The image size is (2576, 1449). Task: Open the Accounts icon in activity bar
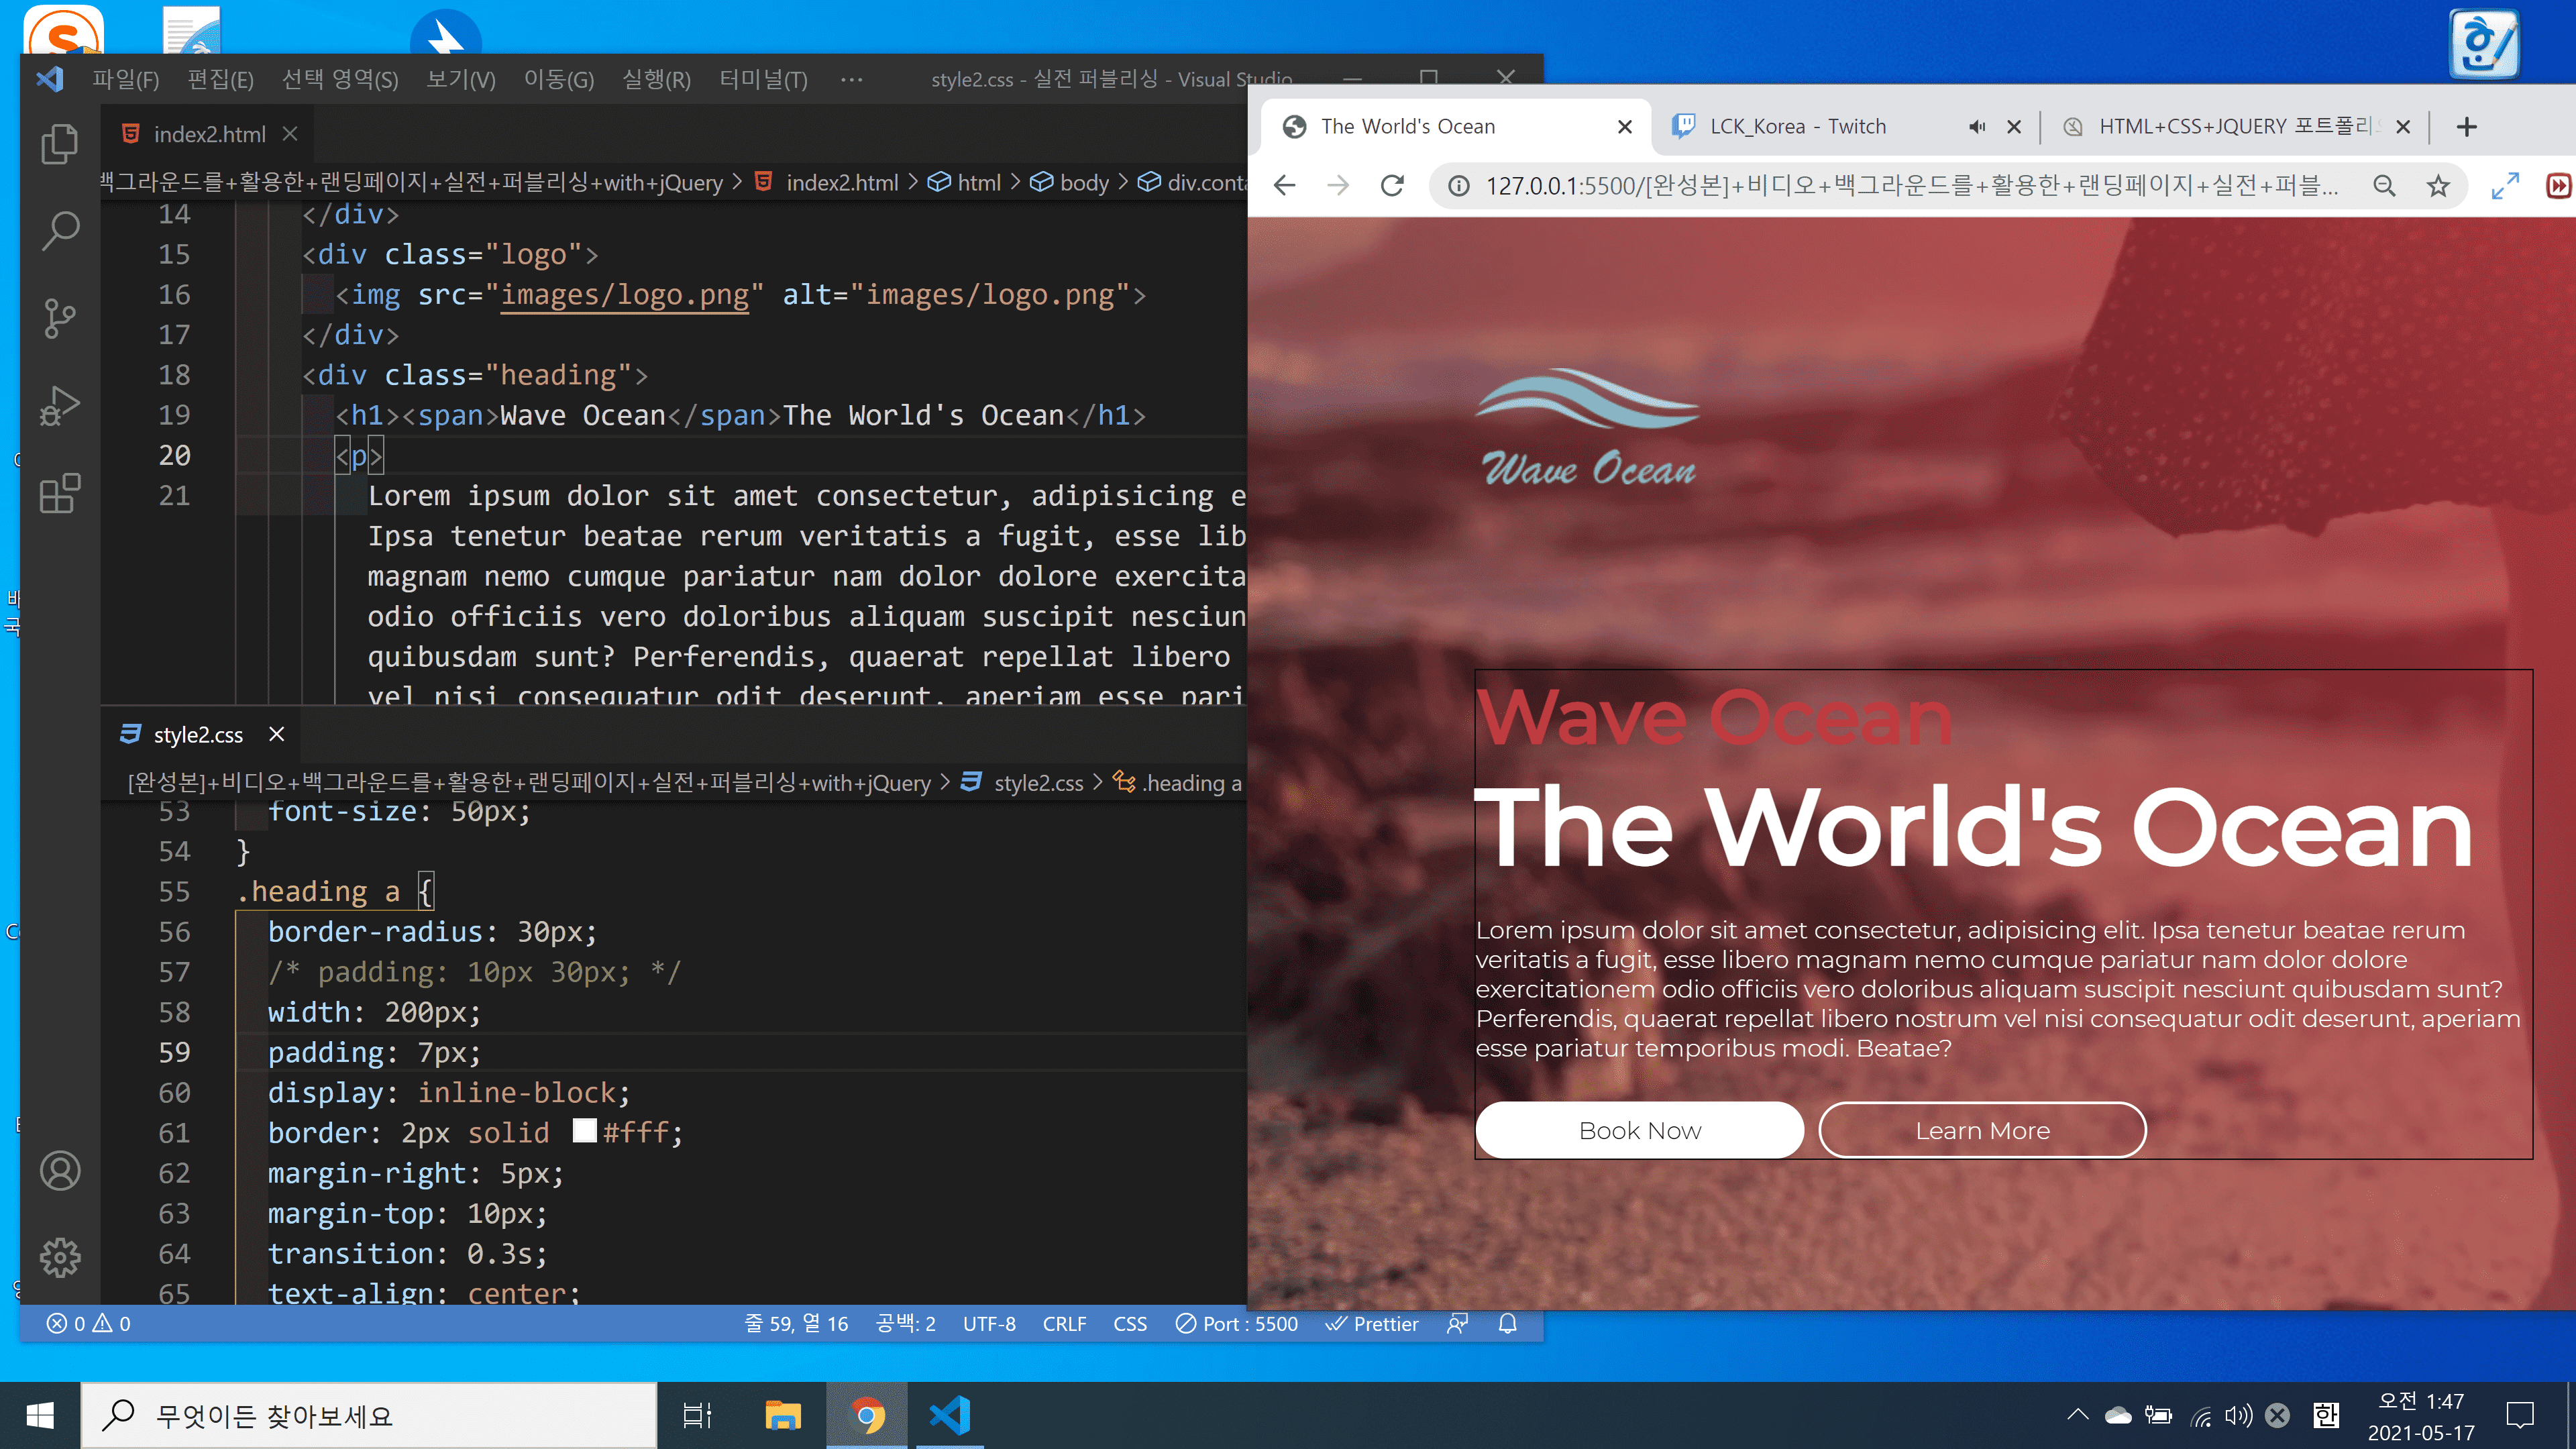(60, 1170)
